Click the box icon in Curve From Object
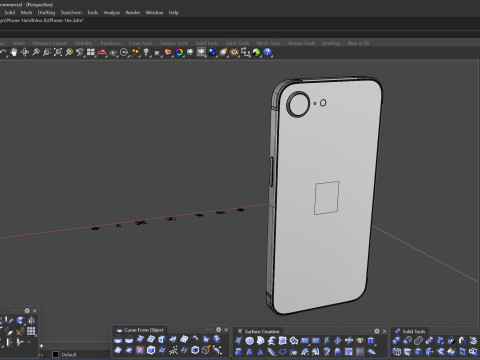The height and width of the screenshot is (360, 480). pyautogui.click(x=151, y=350)
